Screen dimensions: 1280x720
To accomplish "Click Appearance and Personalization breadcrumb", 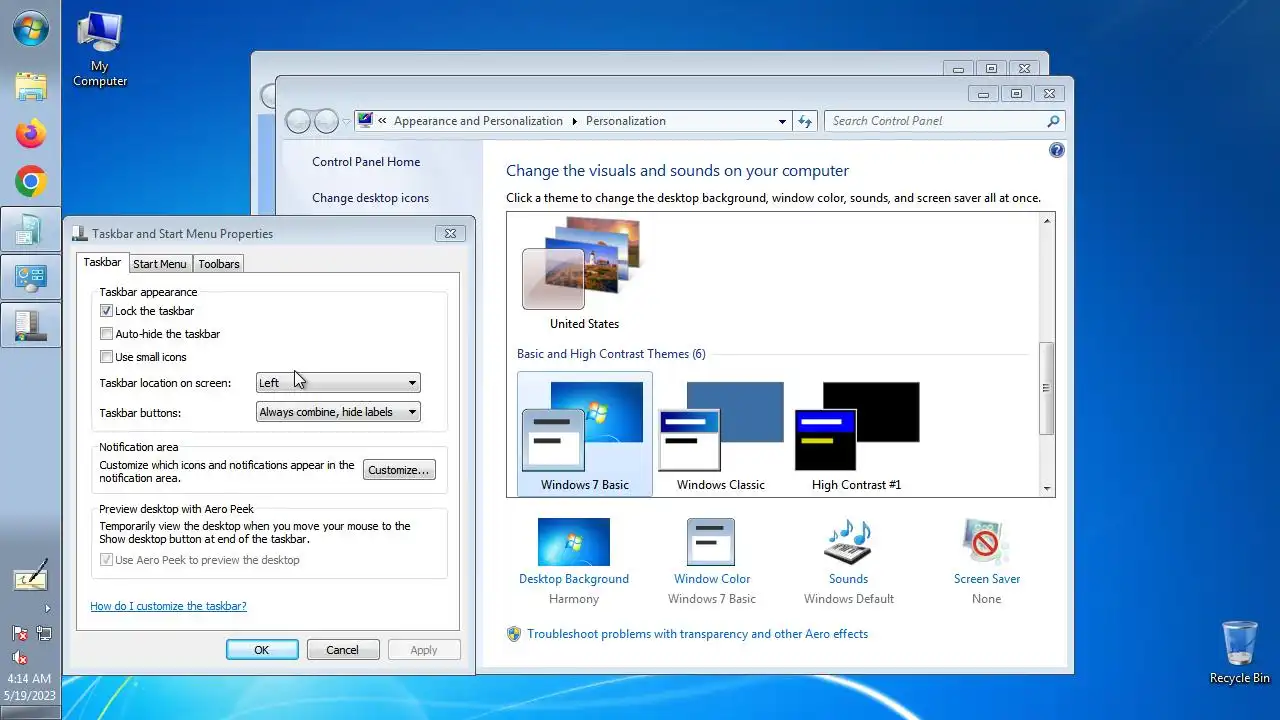I will [x=478, y=121].
